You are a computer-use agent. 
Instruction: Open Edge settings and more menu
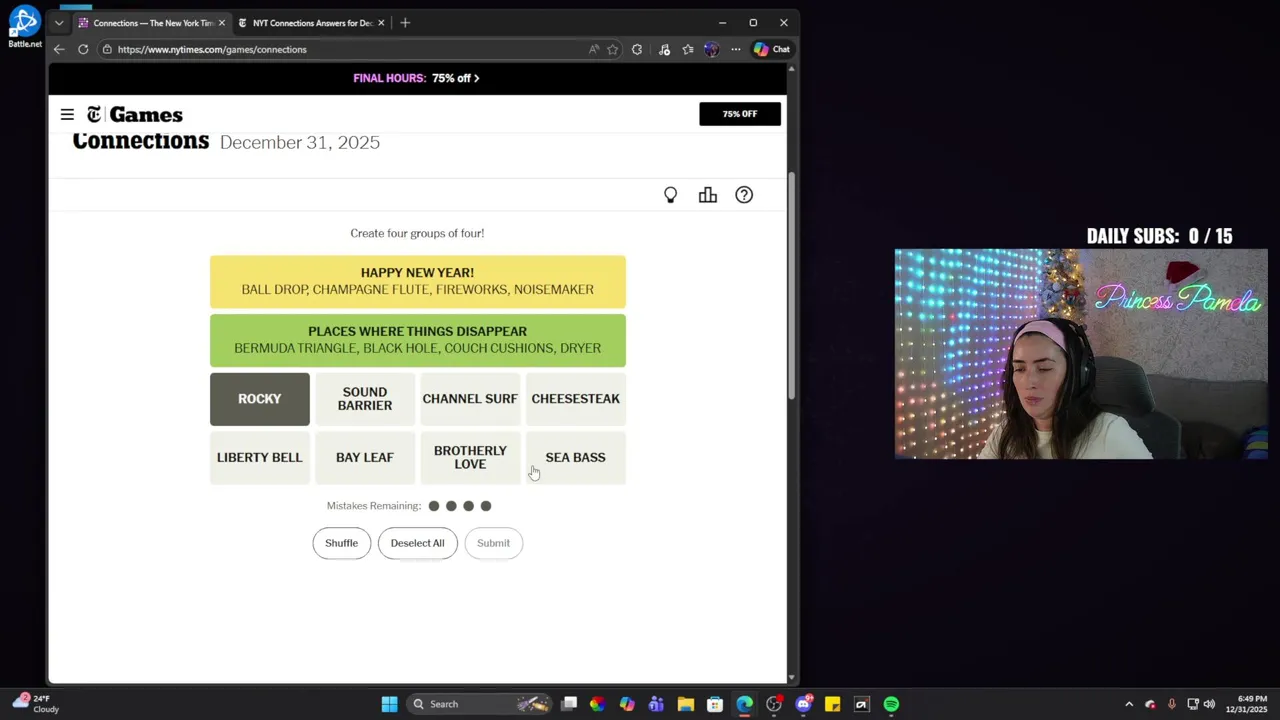(736, 49)
